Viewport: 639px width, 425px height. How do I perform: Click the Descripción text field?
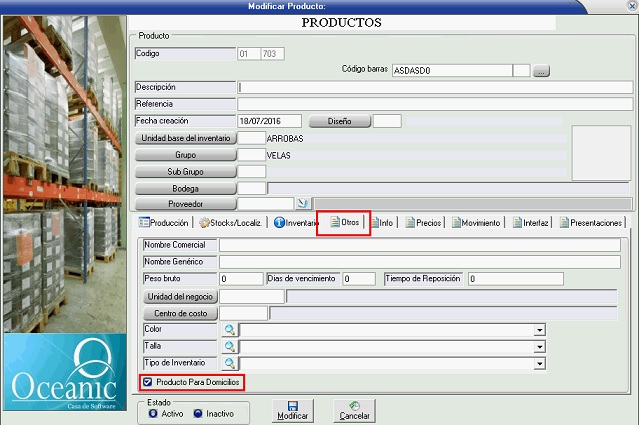tap(434, 87)
